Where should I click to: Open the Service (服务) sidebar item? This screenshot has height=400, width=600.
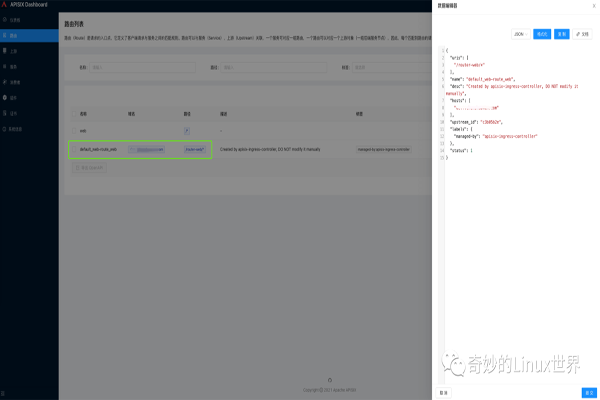click(x=29, y=67)
